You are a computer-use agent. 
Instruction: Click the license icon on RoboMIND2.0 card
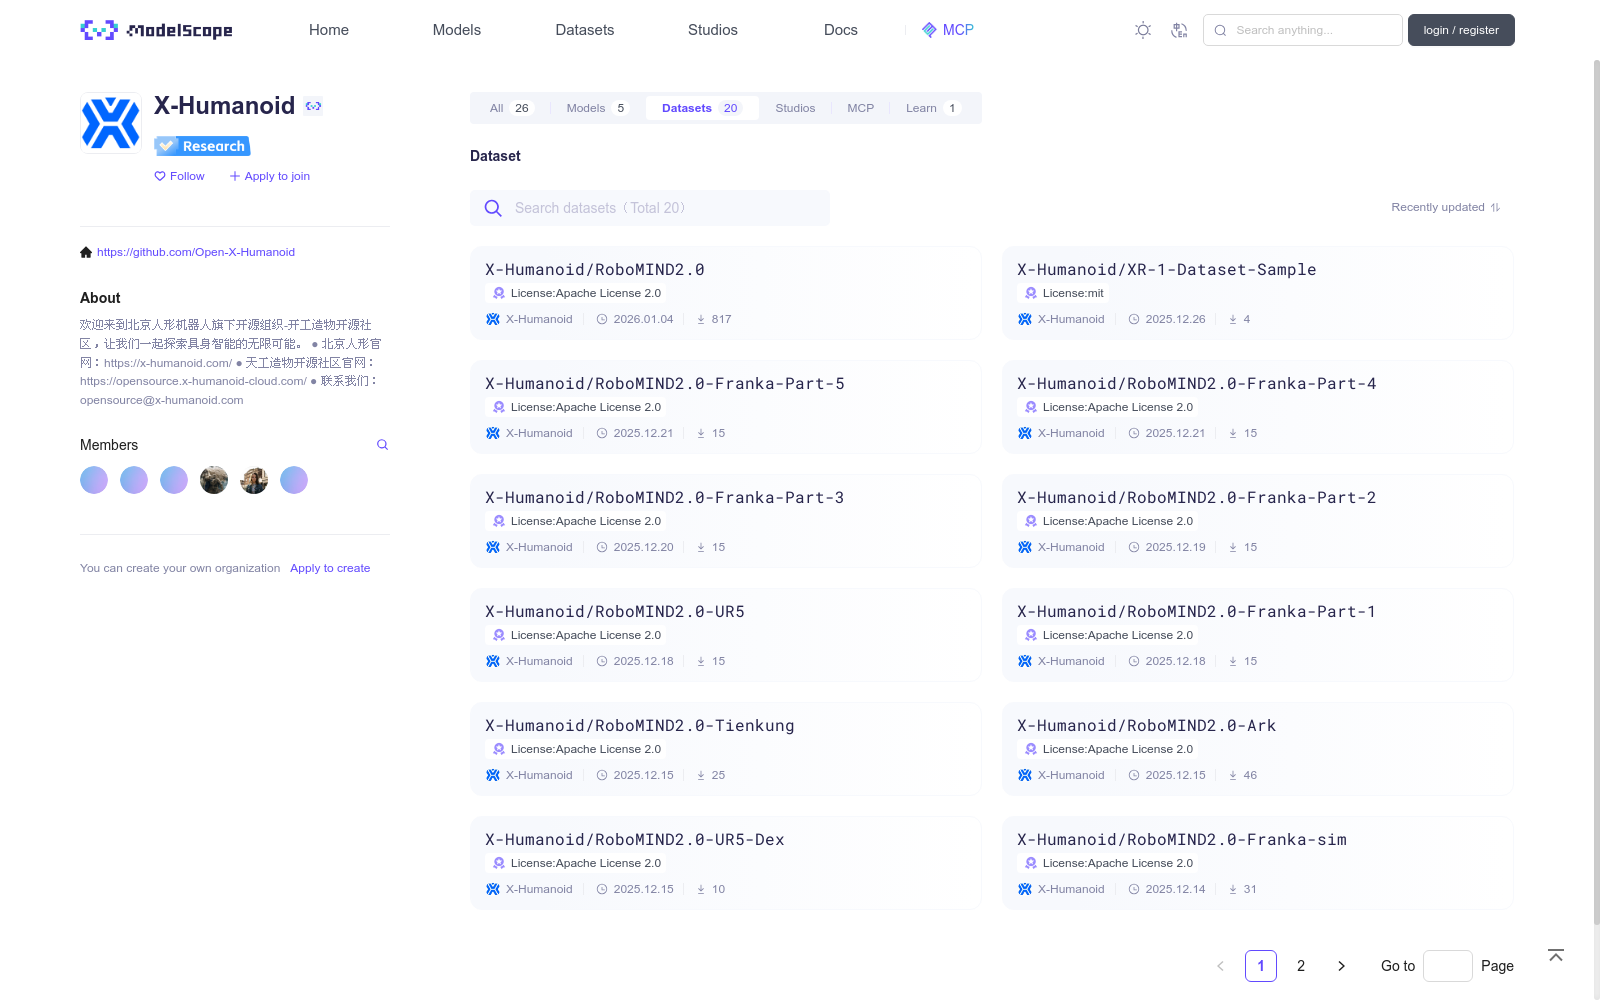pos(499,293)
